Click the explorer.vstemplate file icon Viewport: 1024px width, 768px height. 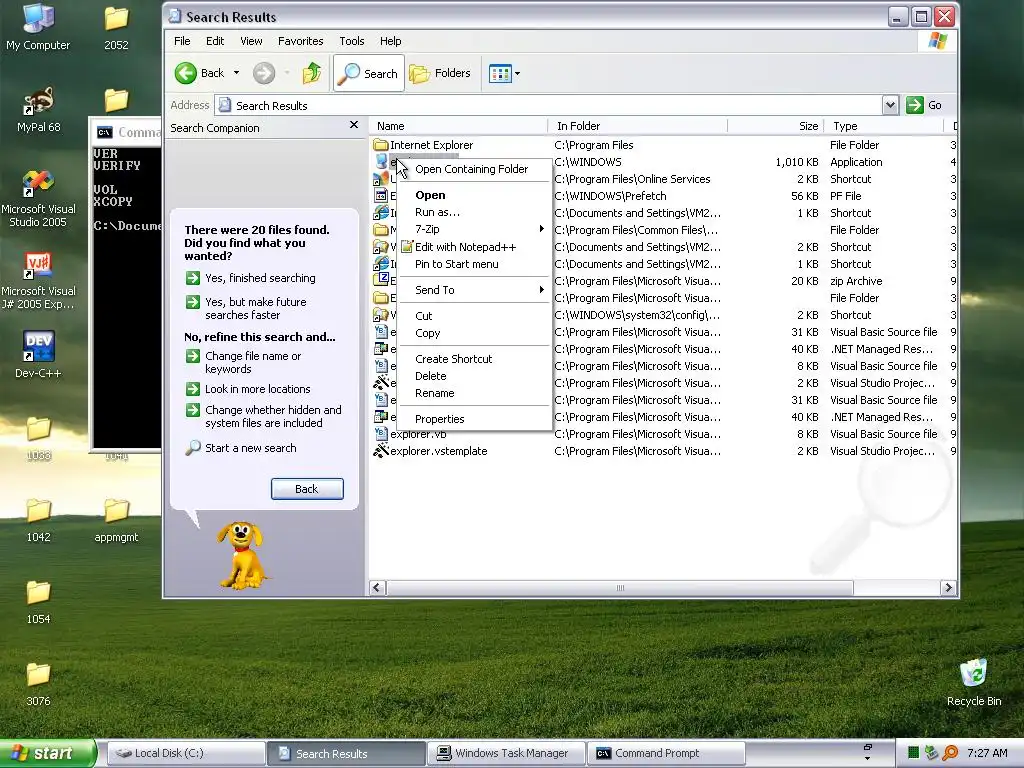click(x=381, y=451)
